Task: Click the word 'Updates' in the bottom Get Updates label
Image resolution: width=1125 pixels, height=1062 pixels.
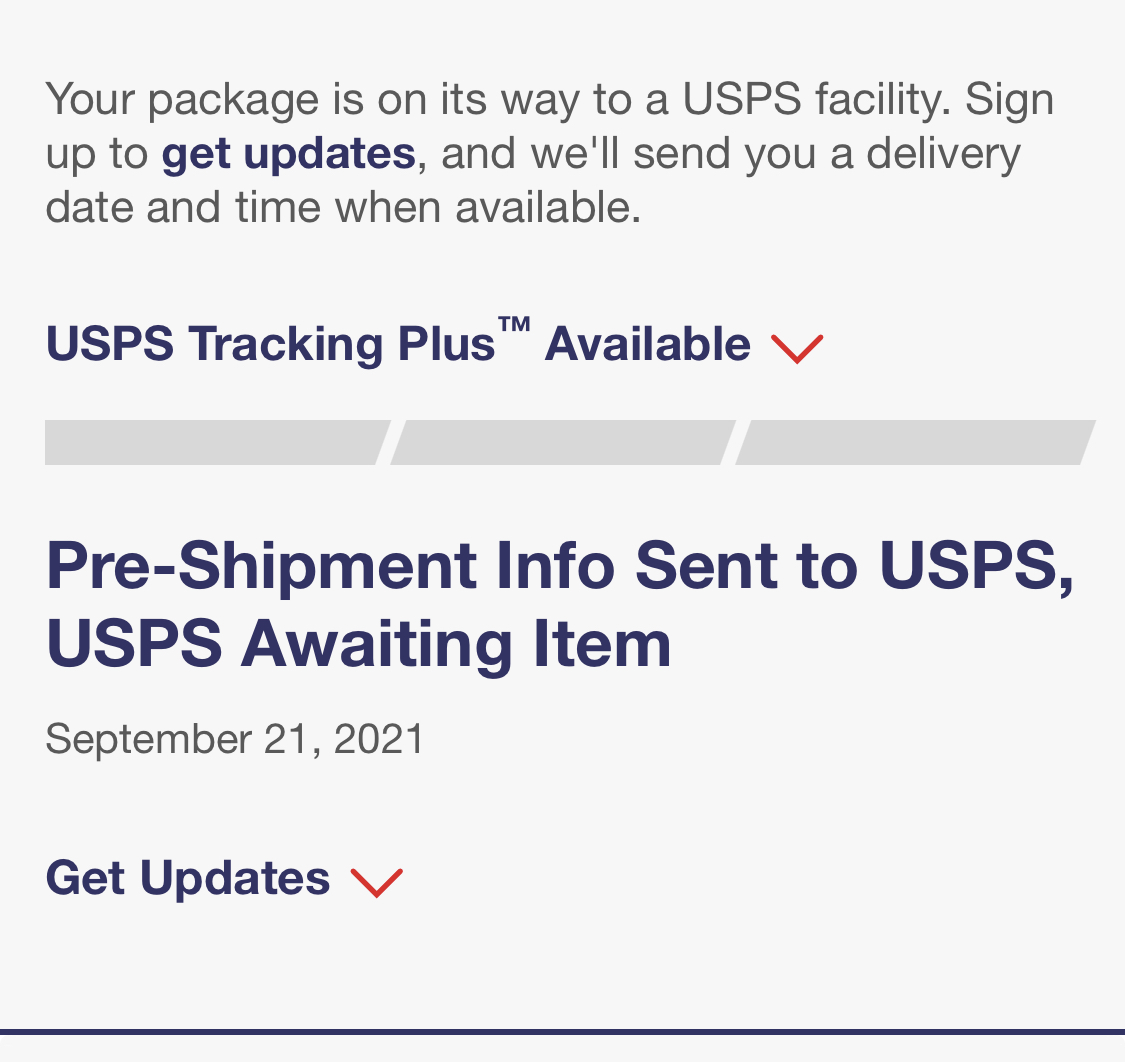Action: tap(234, 879)
